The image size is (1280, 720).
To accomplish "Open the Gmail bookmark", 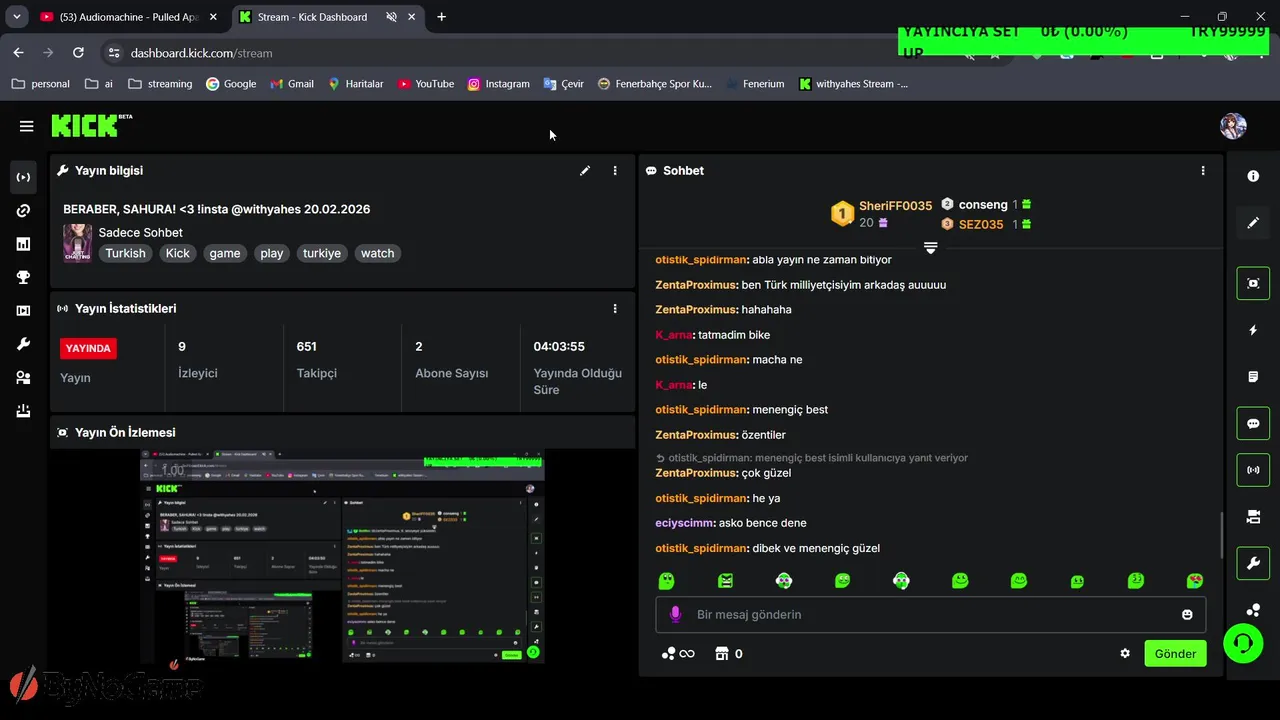I will [292, 84].
